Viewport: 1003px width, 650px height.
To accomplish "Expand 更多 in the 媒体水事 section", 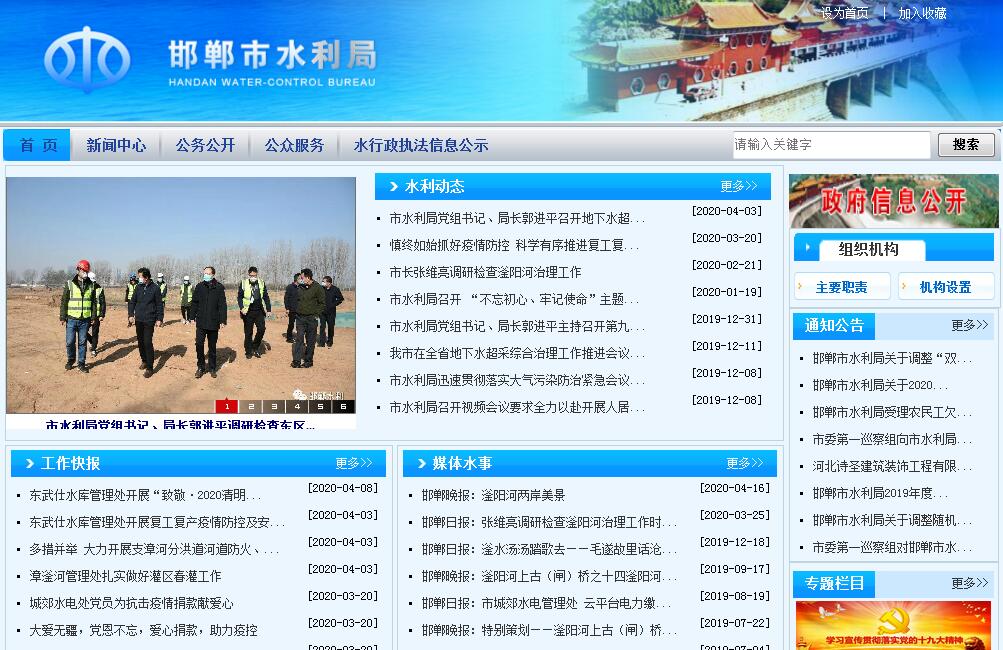I will coord(744,463).
